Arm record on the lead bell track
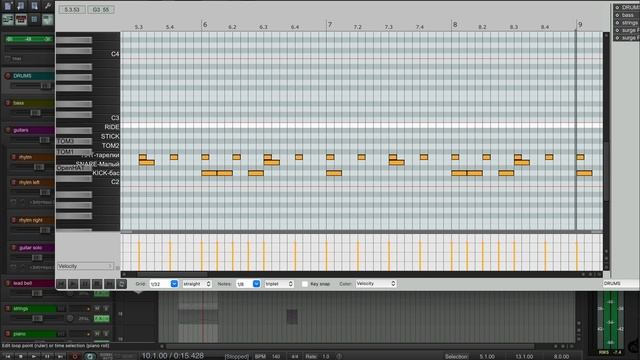Screen dimensions: 640x360 (x=7, y=283)
